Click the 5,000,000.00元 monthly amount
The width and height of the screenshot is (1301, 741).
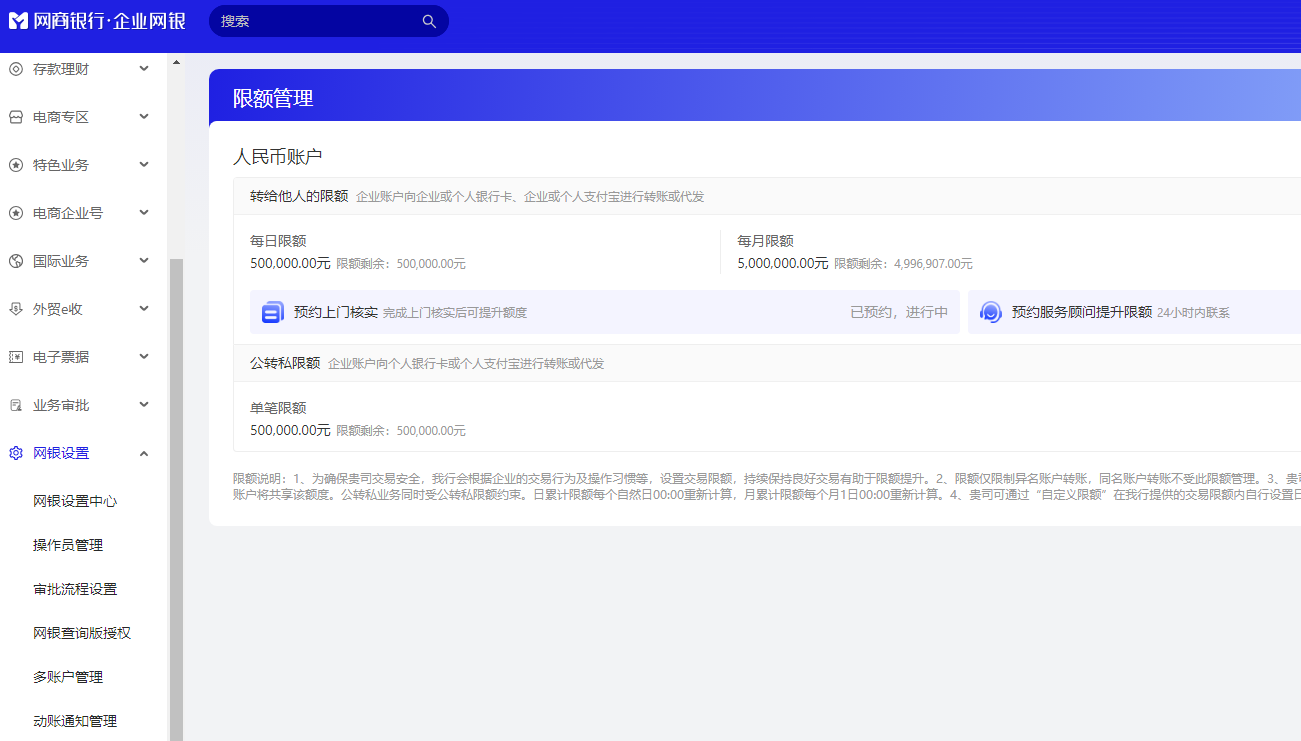[x=783, y=263]
